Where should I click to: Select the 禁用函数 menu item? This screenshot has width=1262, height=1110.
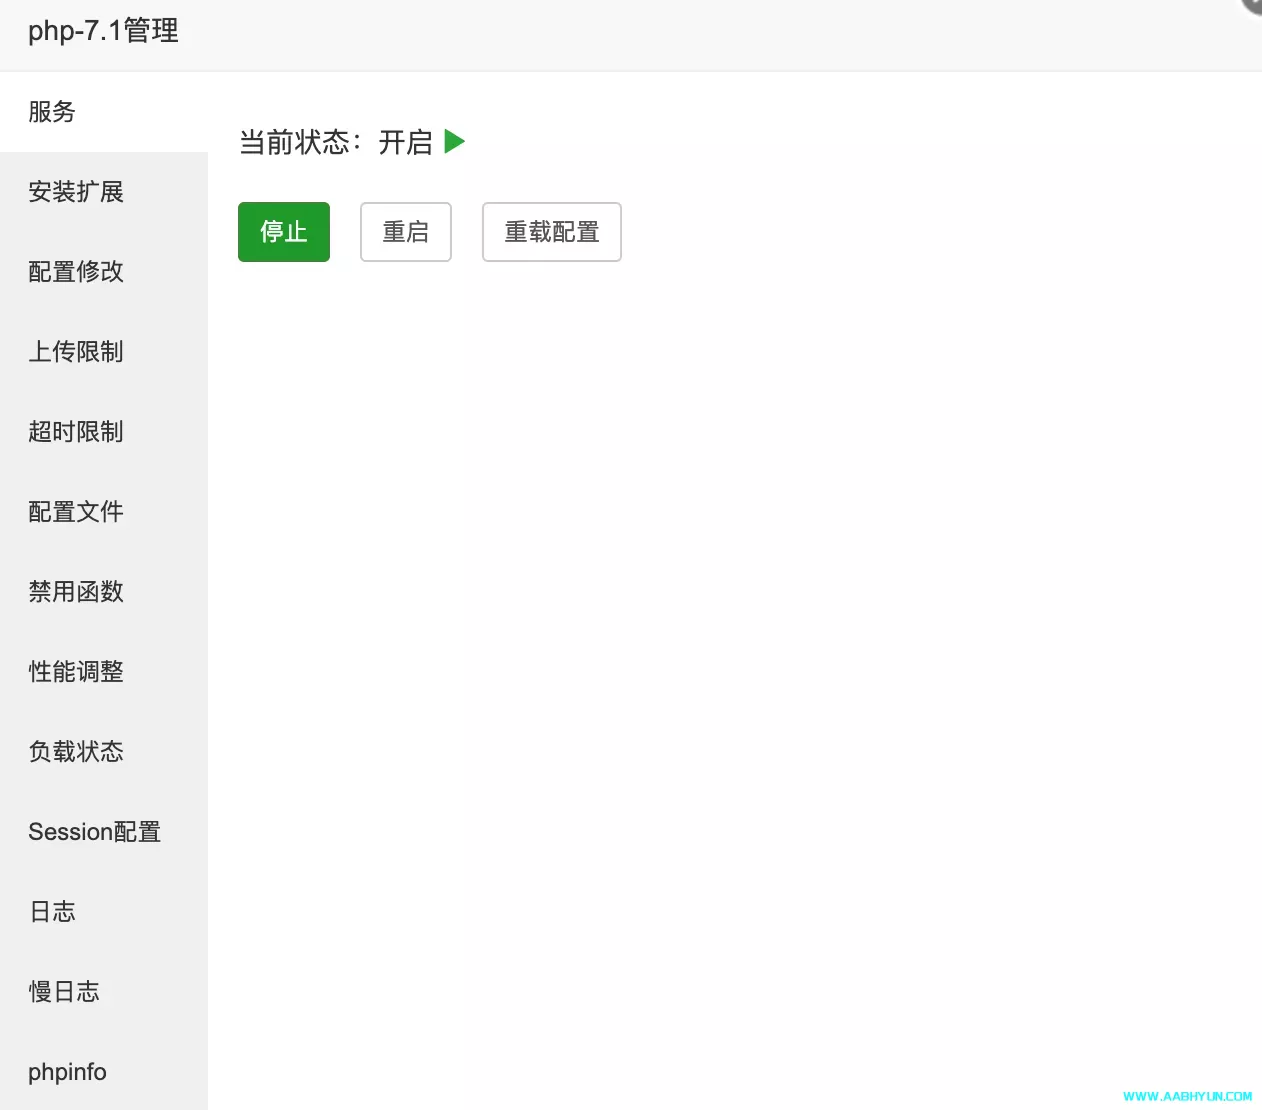pyautogui.click(x=76, y=592)
